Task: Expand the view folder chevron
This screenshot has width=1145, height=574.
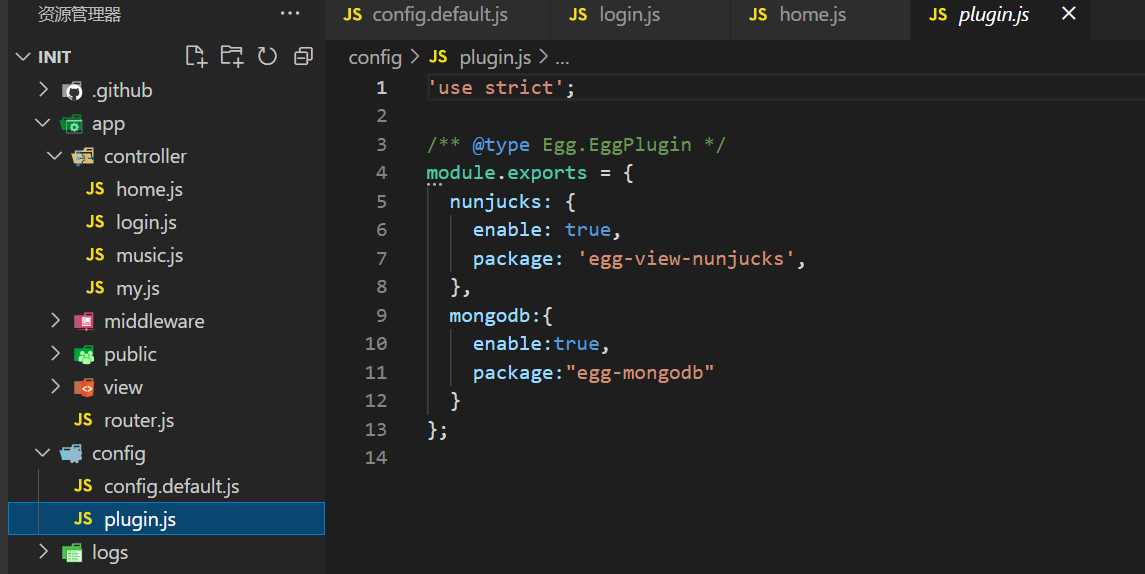Action: 55,386
